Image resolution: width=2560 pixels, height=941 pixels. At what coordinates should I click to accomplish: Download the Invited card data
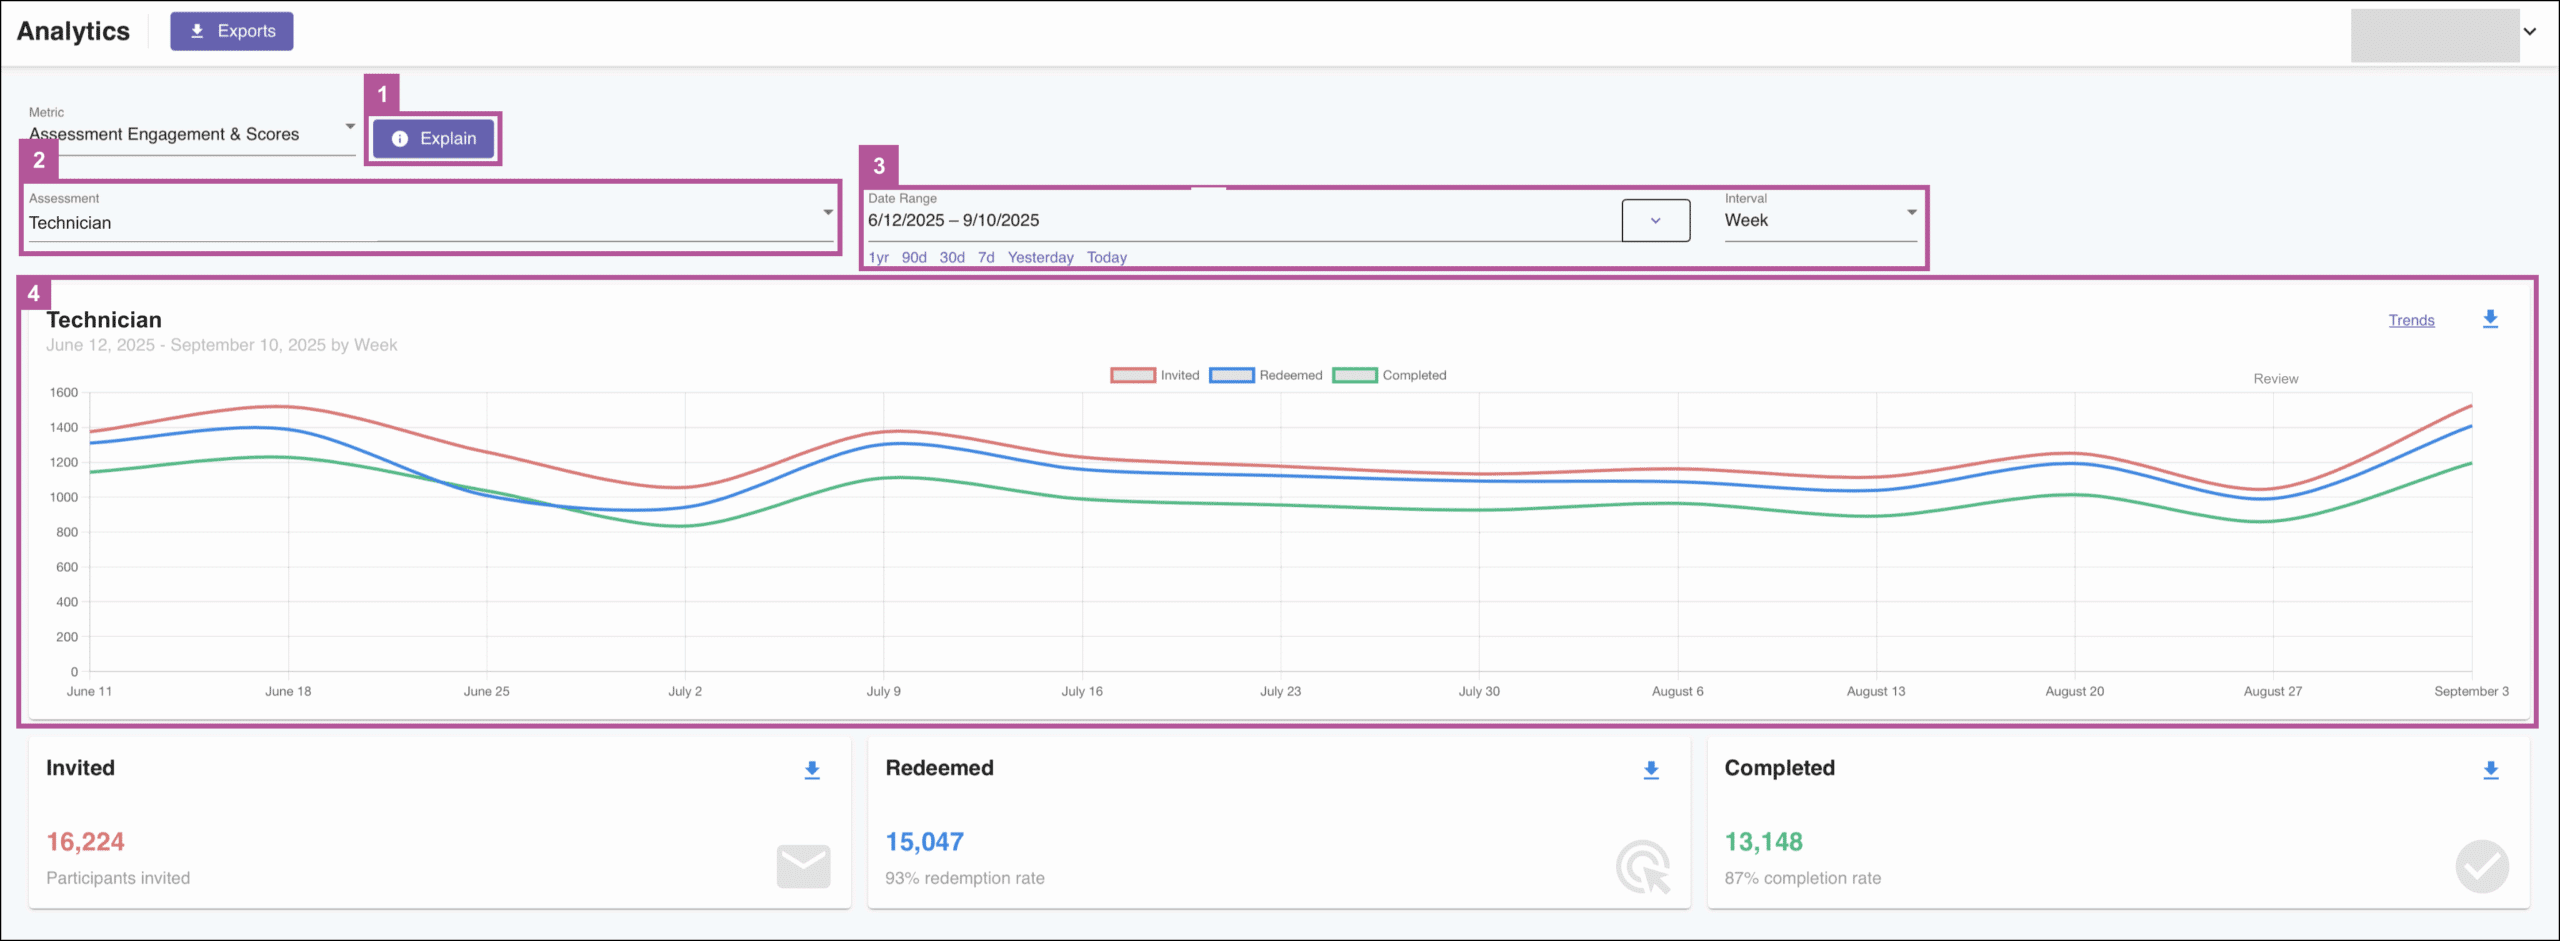(x=812, y=770)
